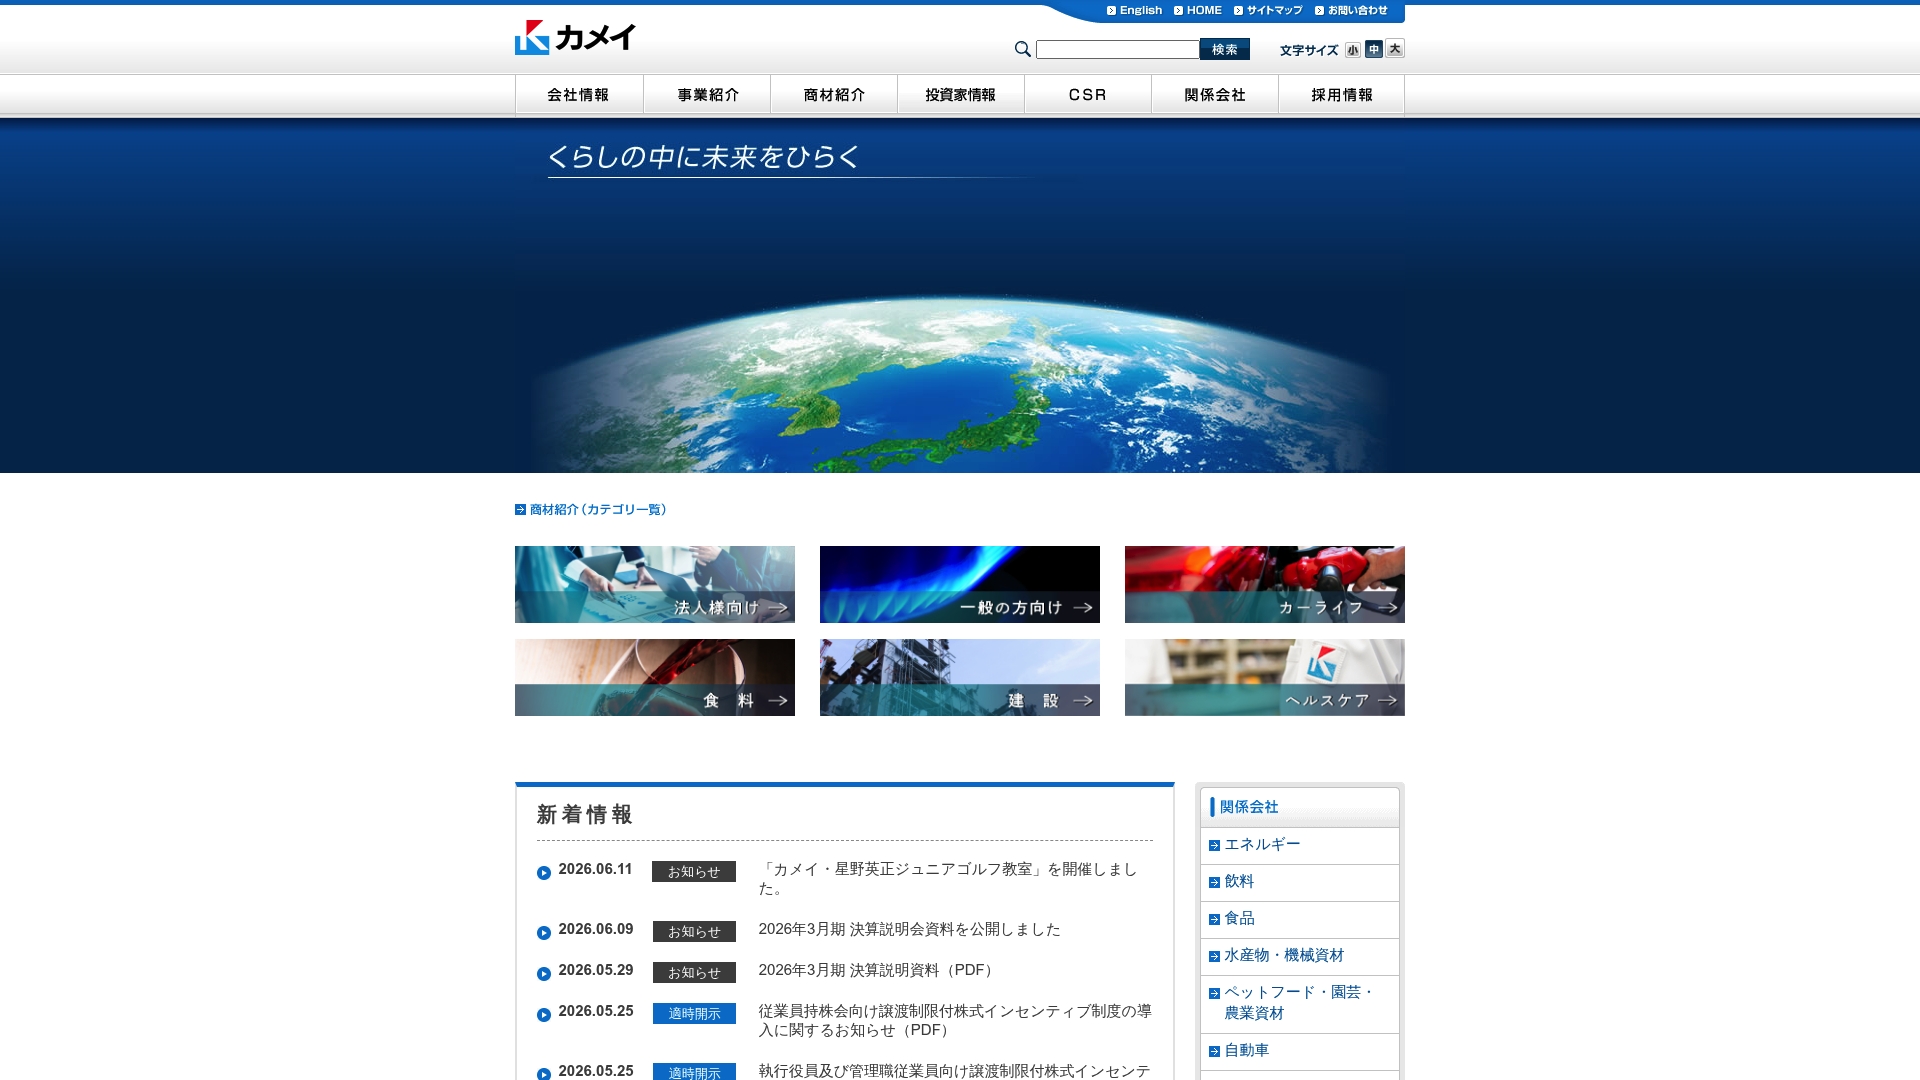This screenshot has width=1920, height=1080.
Task: Open the English site link
Action: click(x=1134, y=10)
